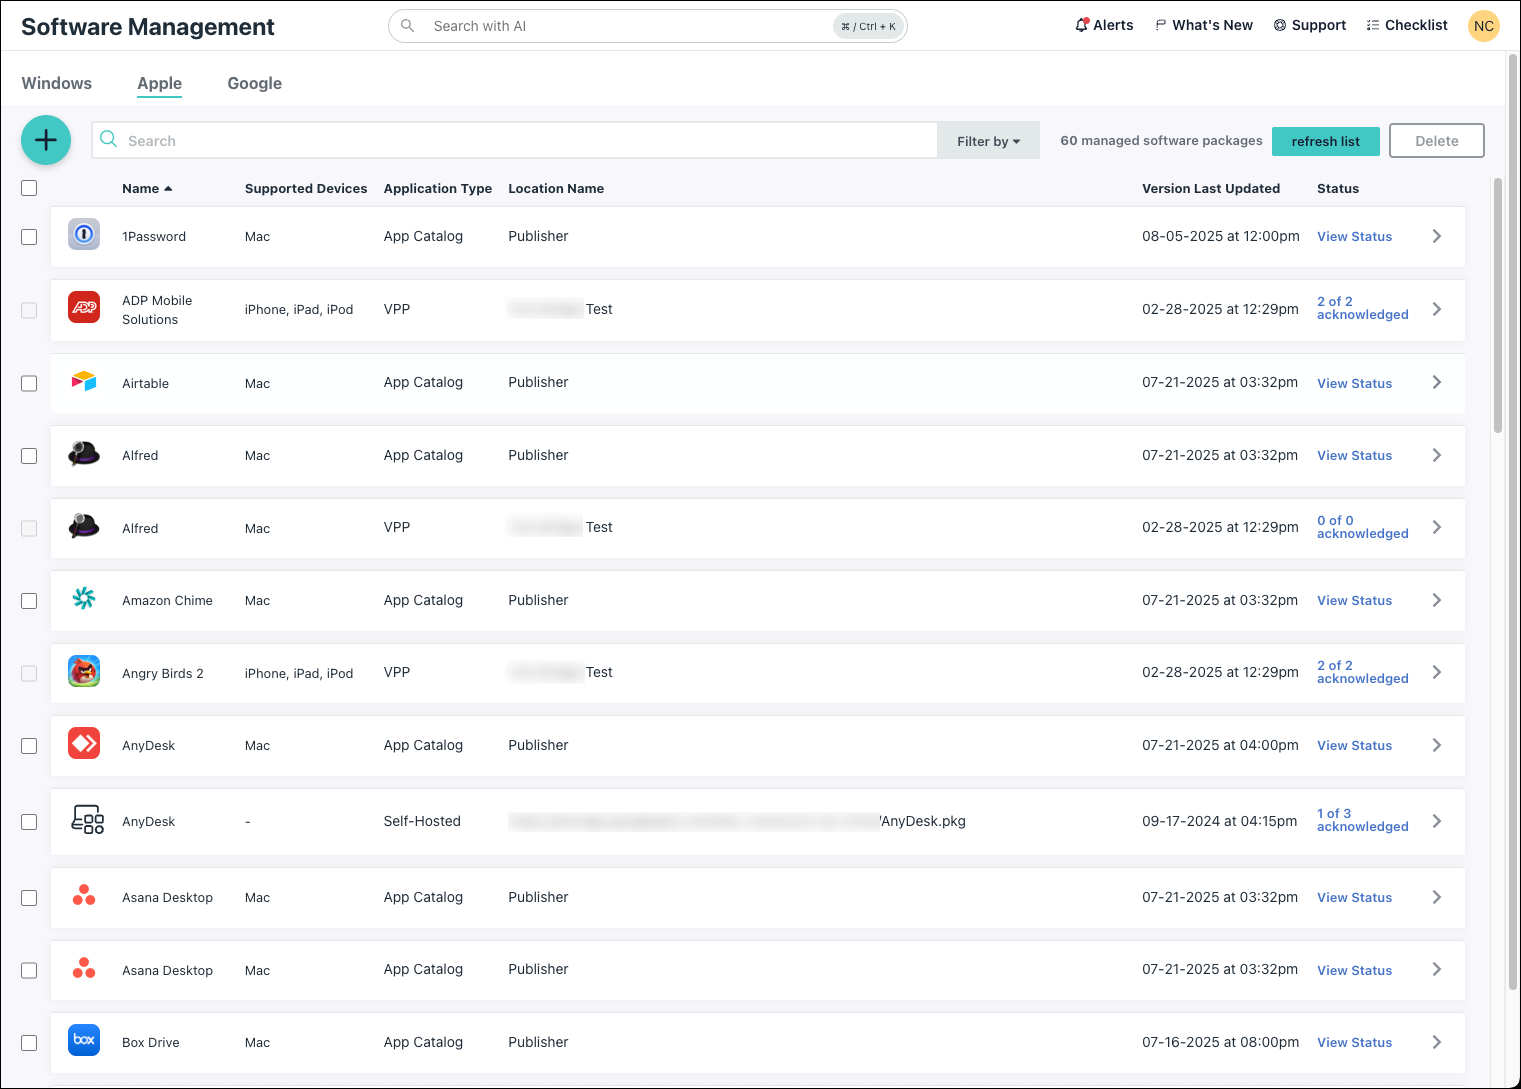
Task: Click the Supported Devices column header
Action: click(306, 188)
